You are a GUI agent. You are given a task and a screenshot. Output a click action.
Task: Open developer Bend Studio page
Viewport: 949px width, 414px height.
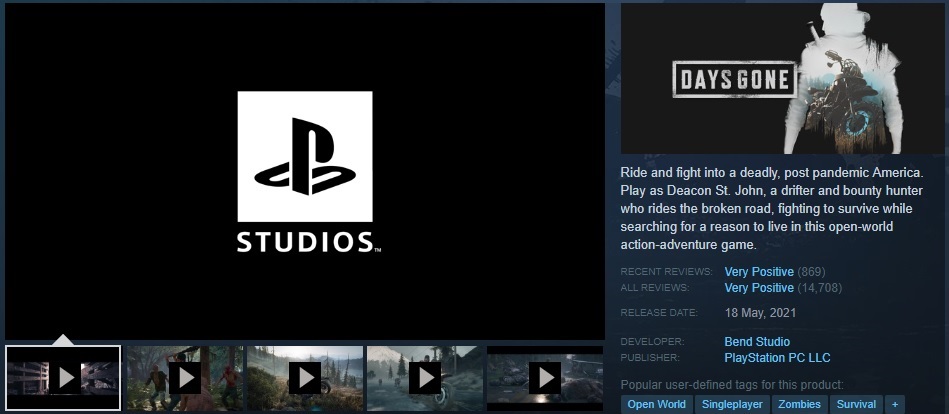click(x=757, y=342)
